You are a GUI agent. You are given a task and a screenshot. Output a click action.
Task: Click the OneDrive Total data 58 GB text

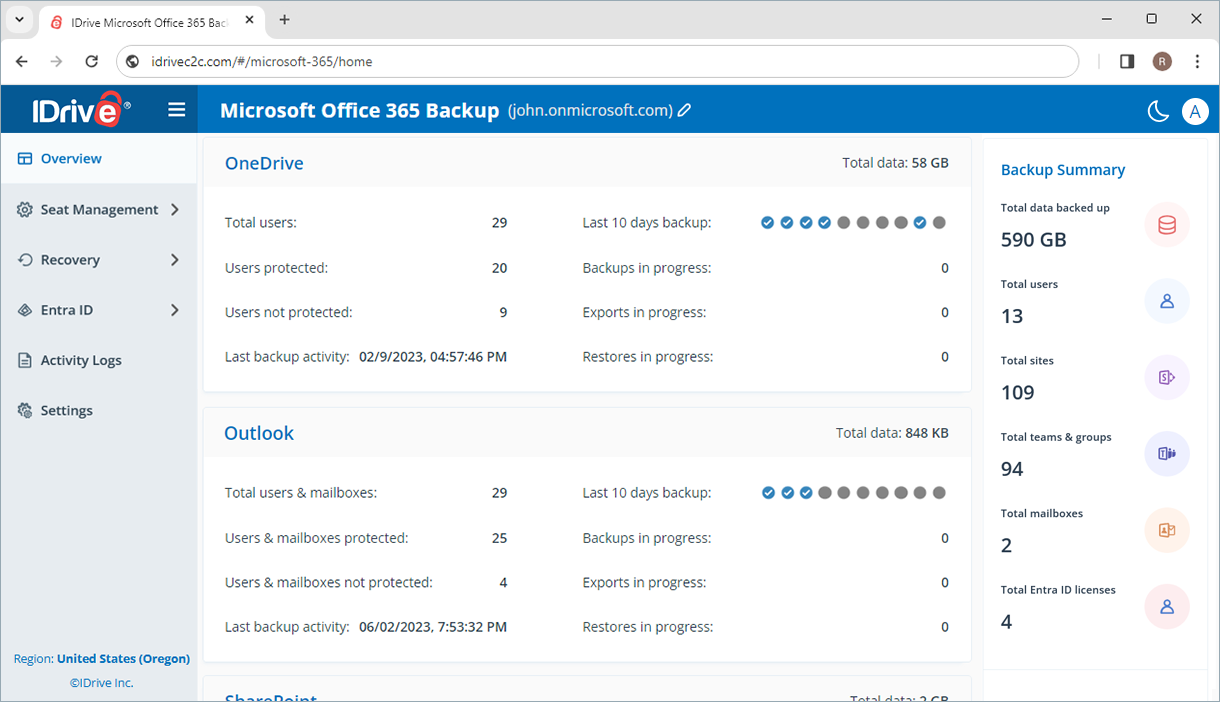coord(895,163)
